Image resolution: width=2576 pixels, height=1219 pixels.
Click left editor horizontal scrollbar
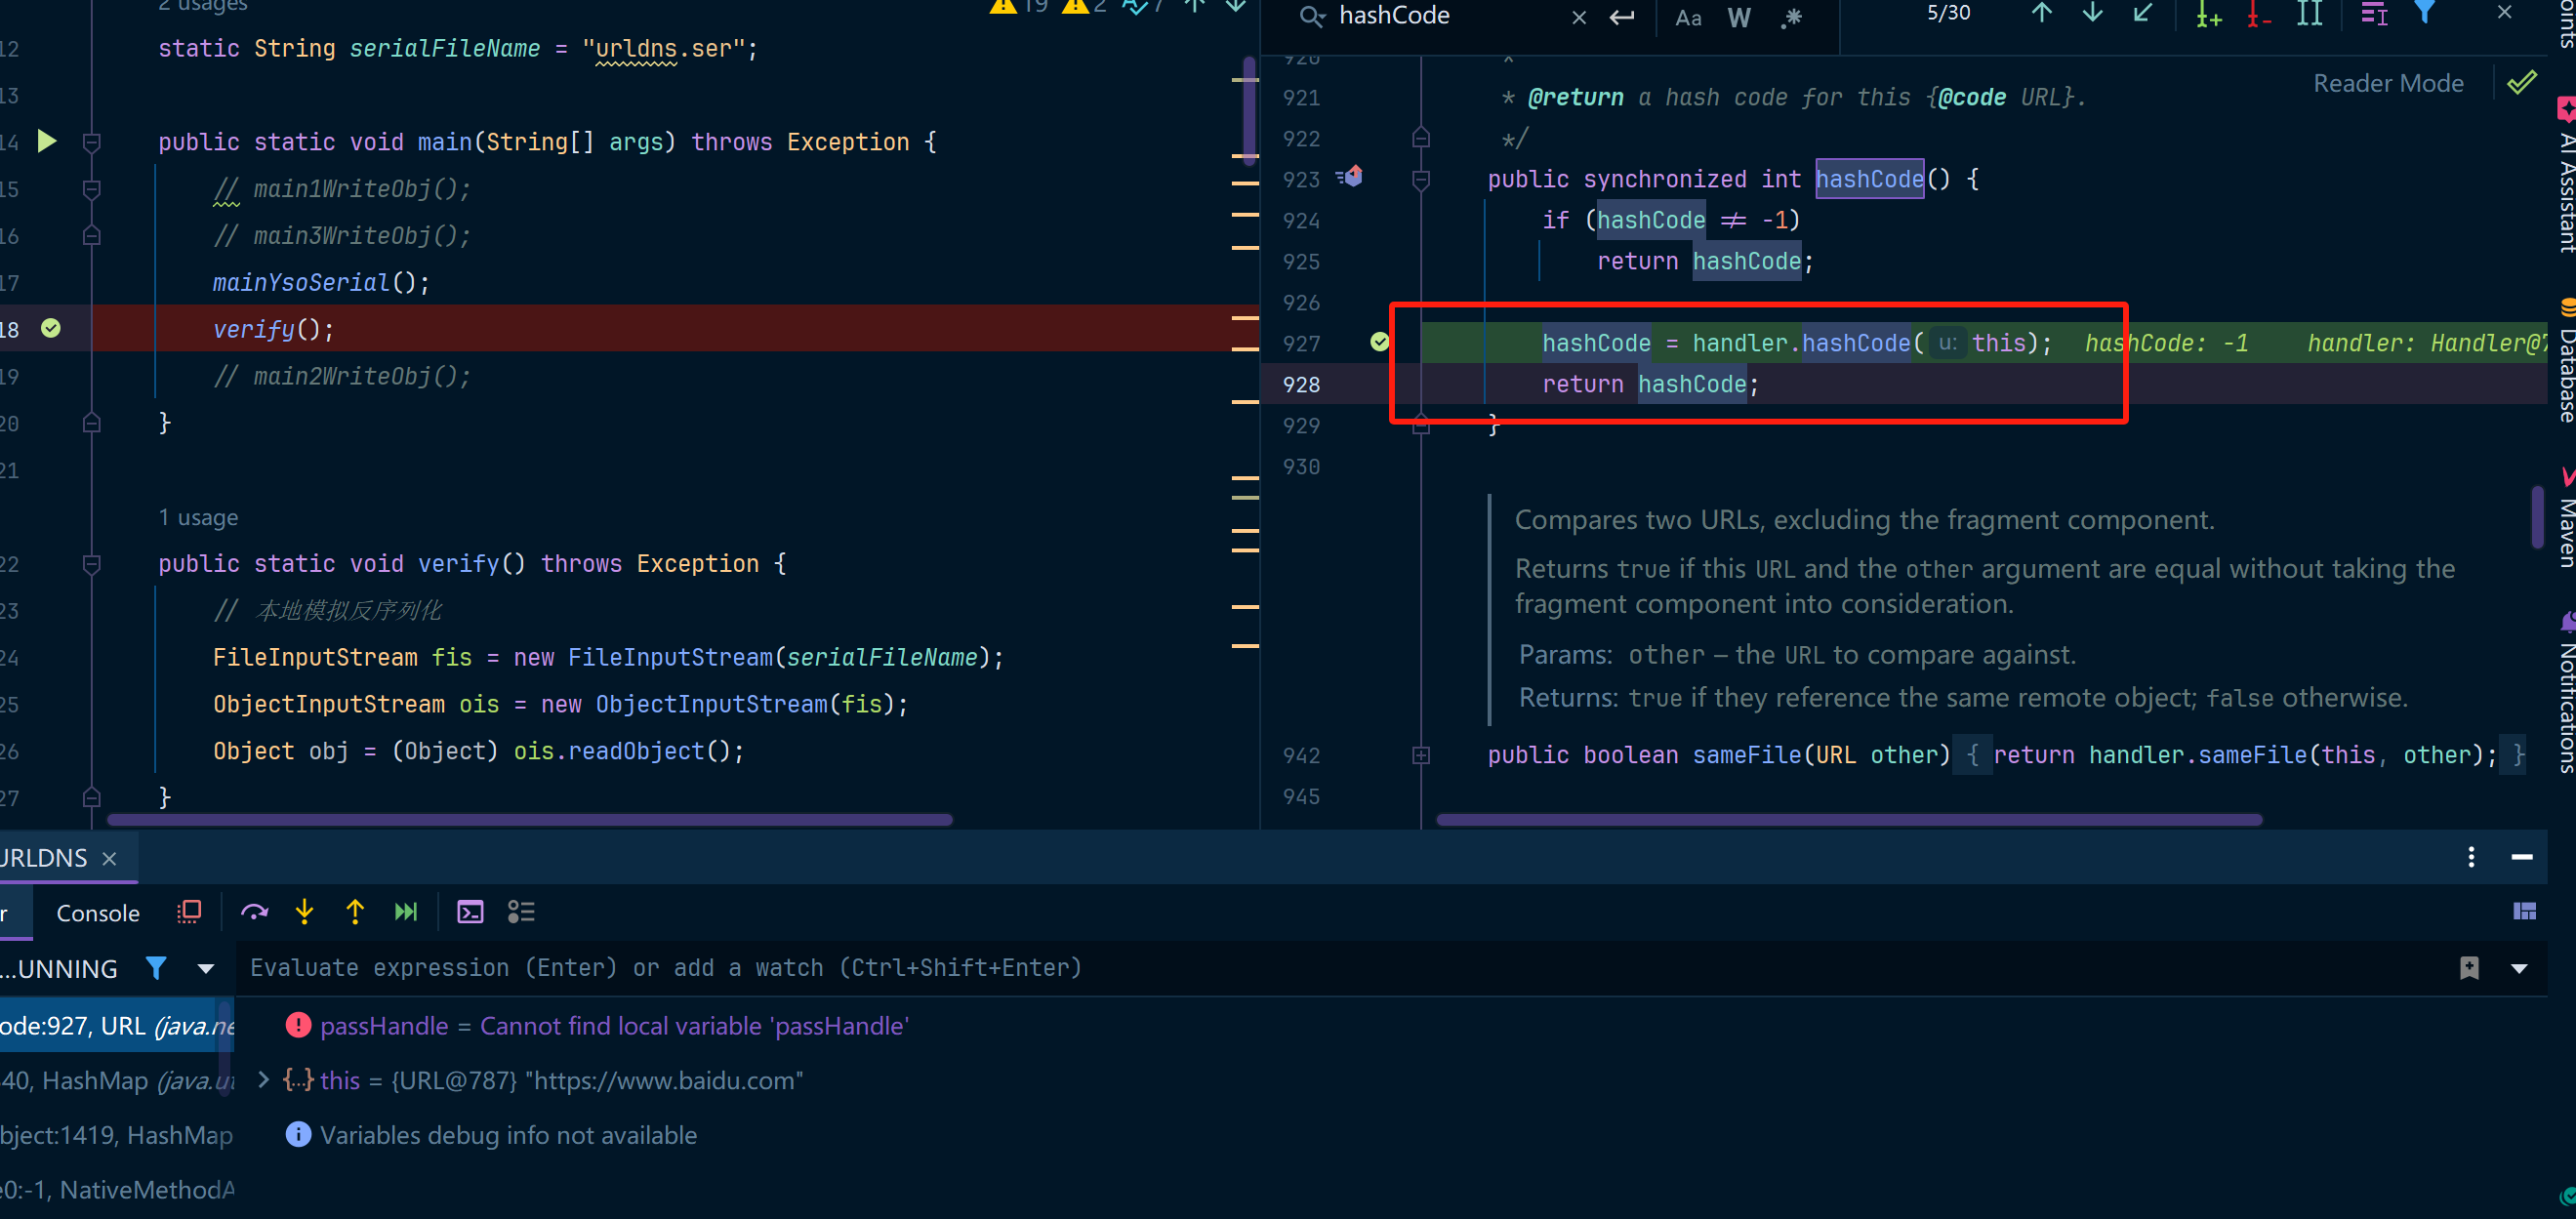[x=530, y=820]
